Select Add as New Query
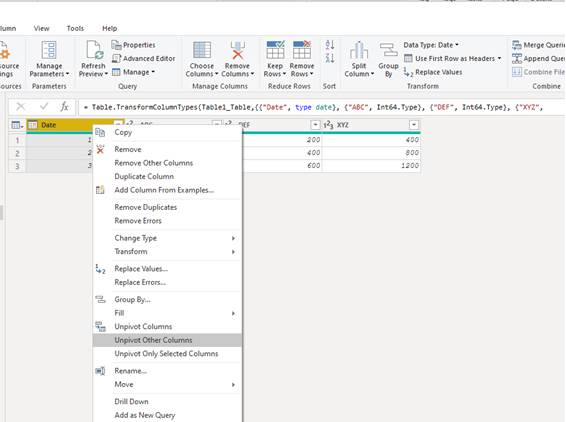The height and width of the screenshot is (422, 566). point(167,415)
